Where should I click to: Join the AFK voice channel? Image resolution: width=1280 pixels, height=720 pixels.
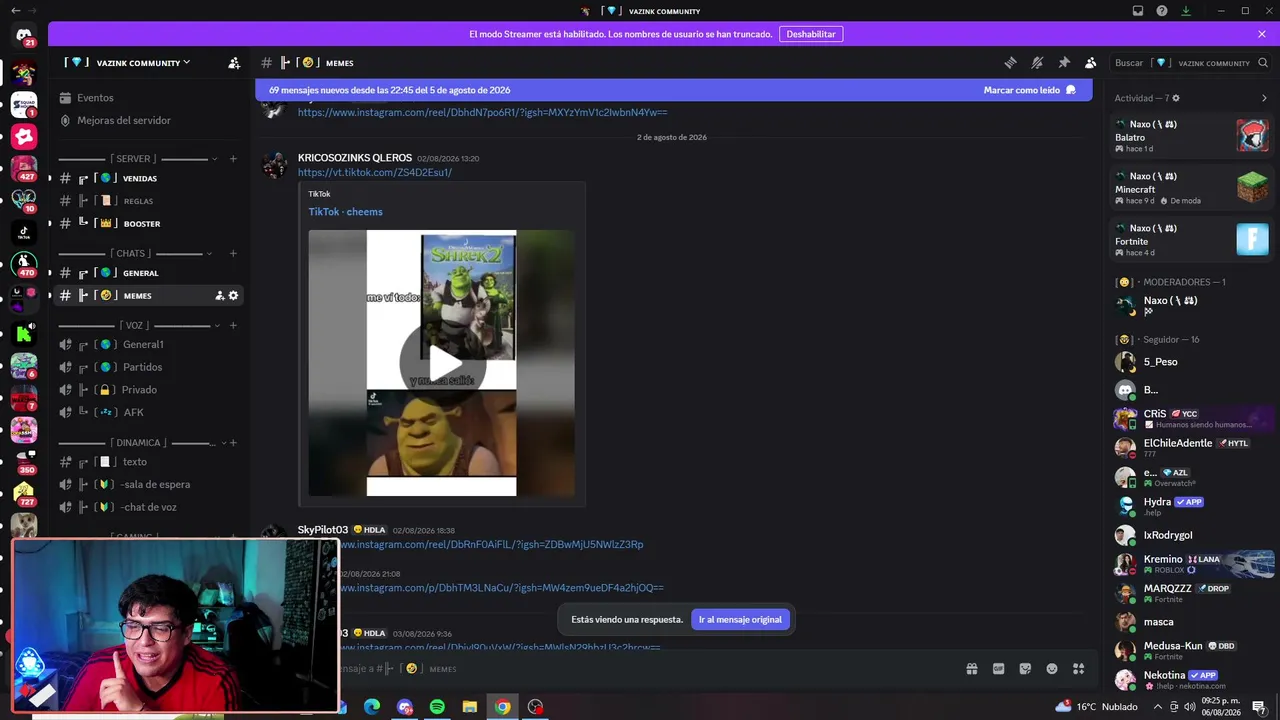point(149,412)
